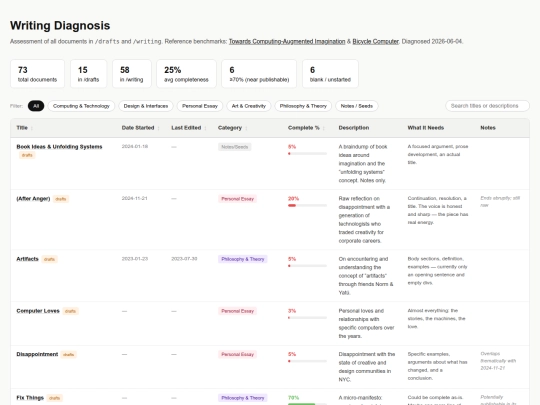Click the drafts tag under Book Ideas
The image size is (540, 405).
tap(27, 155)
